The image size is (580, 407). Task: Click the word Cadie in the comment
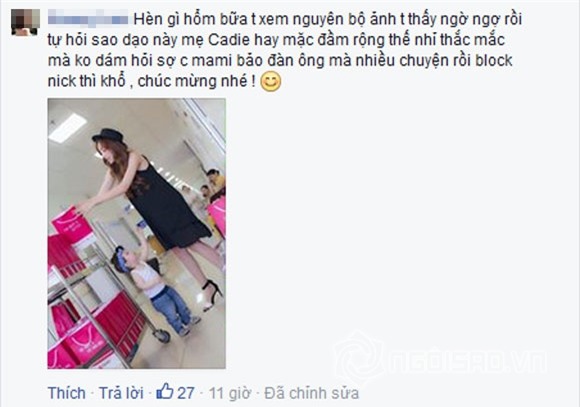[x=229, y=40]
